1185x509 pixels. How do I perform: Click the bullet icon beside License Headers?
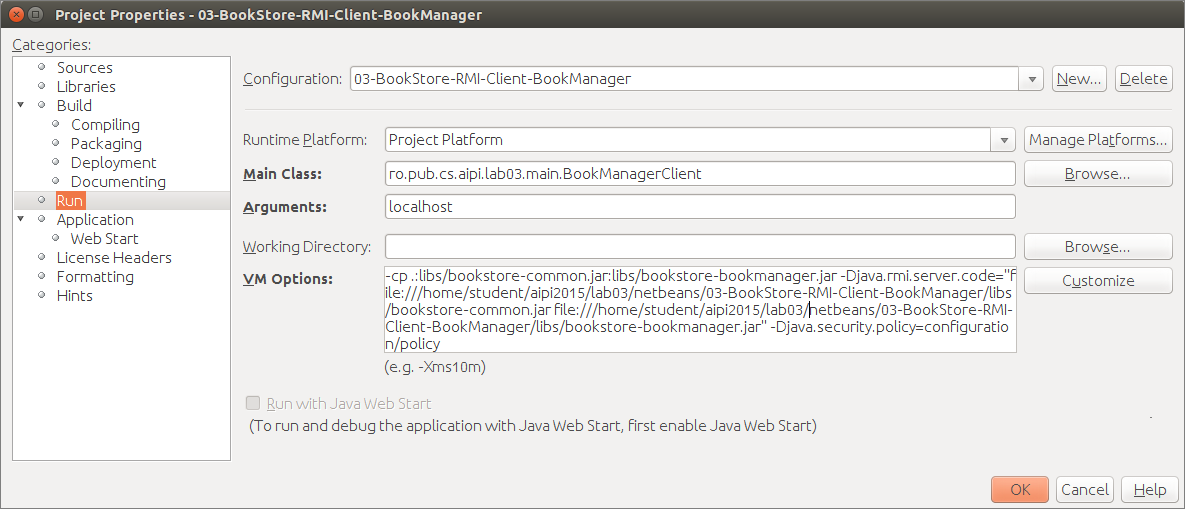pos(42,258)
